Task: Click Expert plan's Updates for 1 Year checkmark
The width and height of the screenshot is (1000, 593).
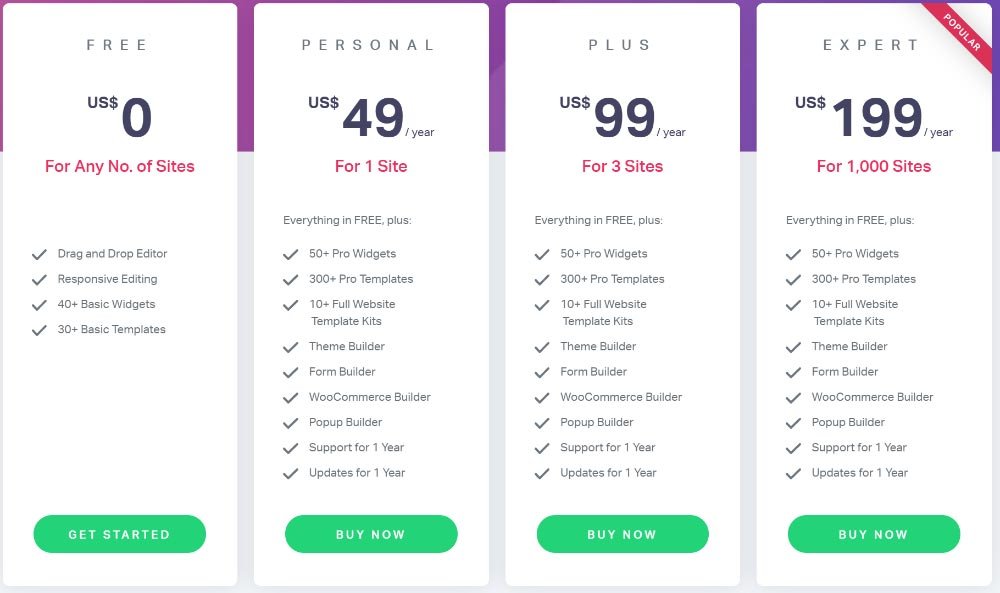Action: 793,474
